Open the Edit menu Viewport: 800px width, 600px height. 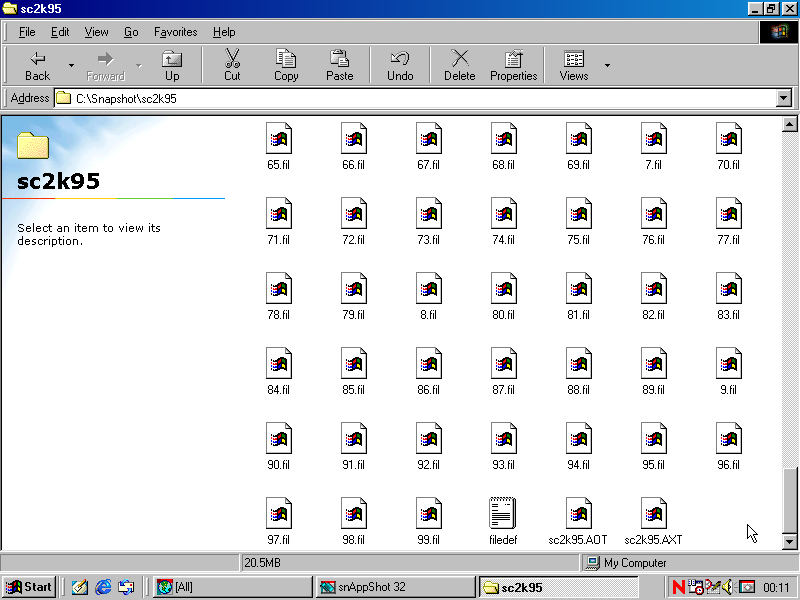point(60,32)
